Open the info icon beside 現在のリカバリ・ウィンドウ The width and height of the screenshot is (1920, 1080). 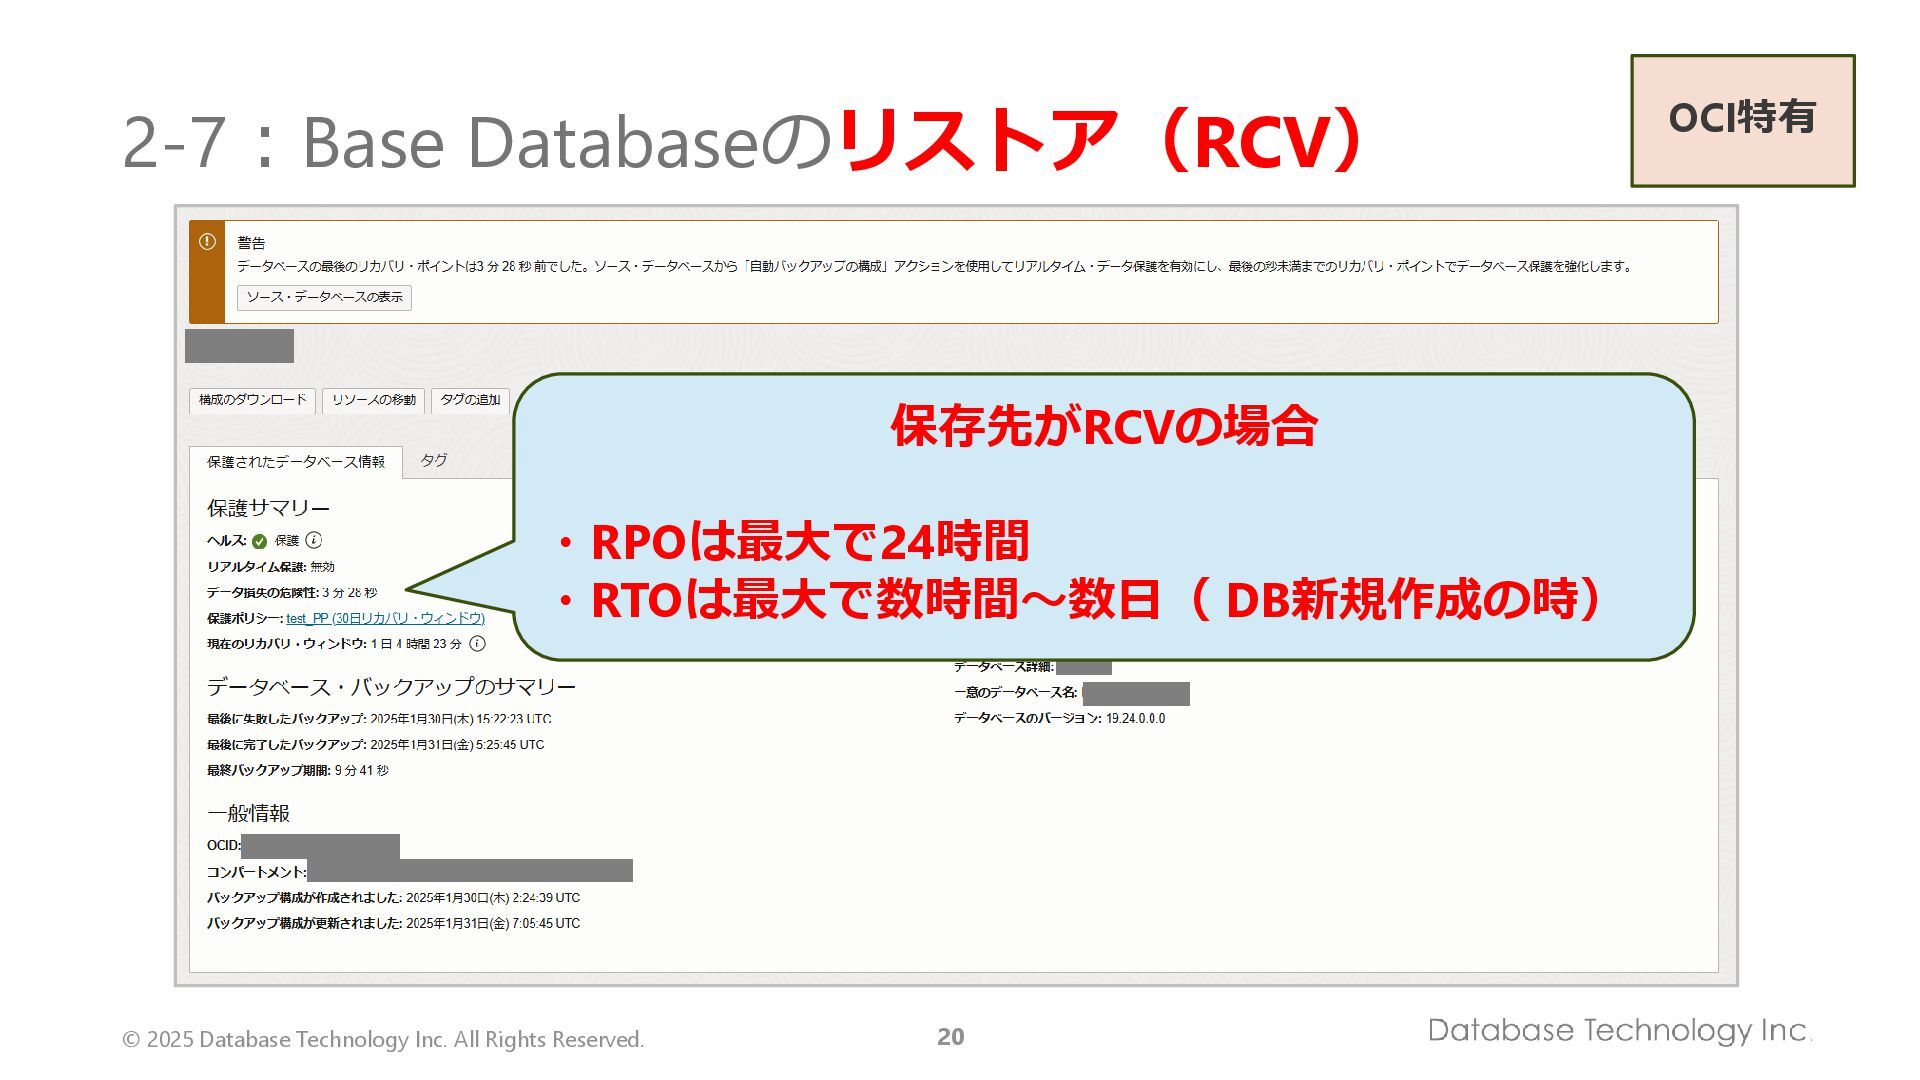[x=478, y=644]
